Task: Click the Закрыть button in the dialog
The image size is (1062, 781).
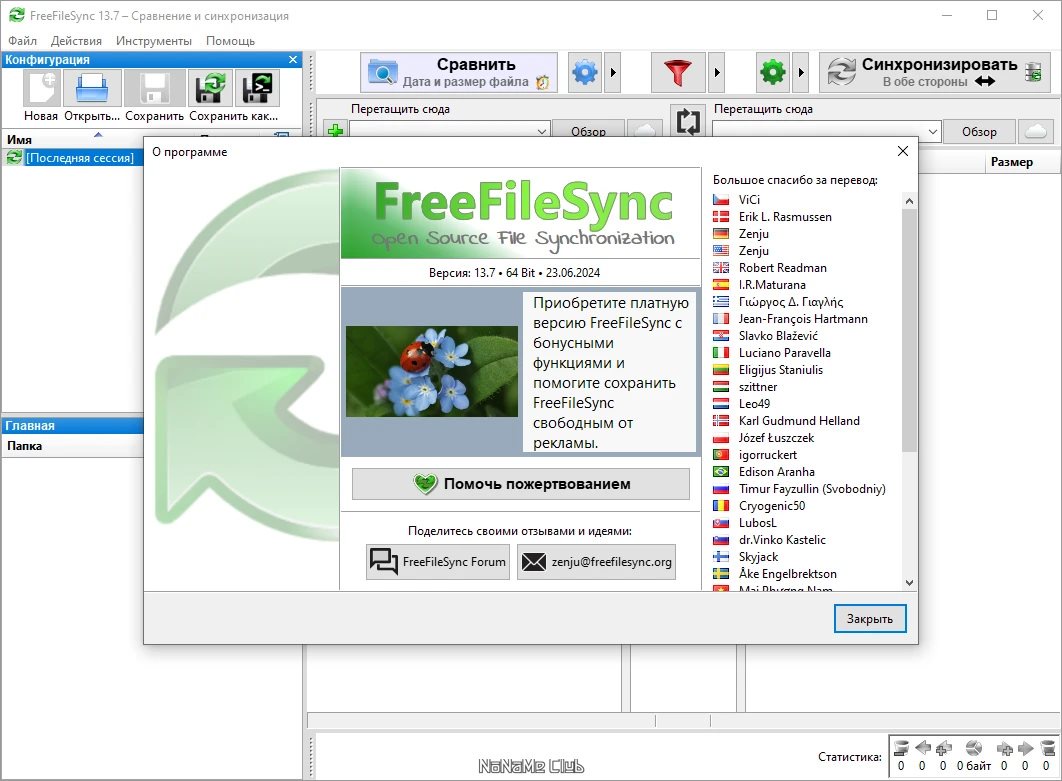Action: 870,618
